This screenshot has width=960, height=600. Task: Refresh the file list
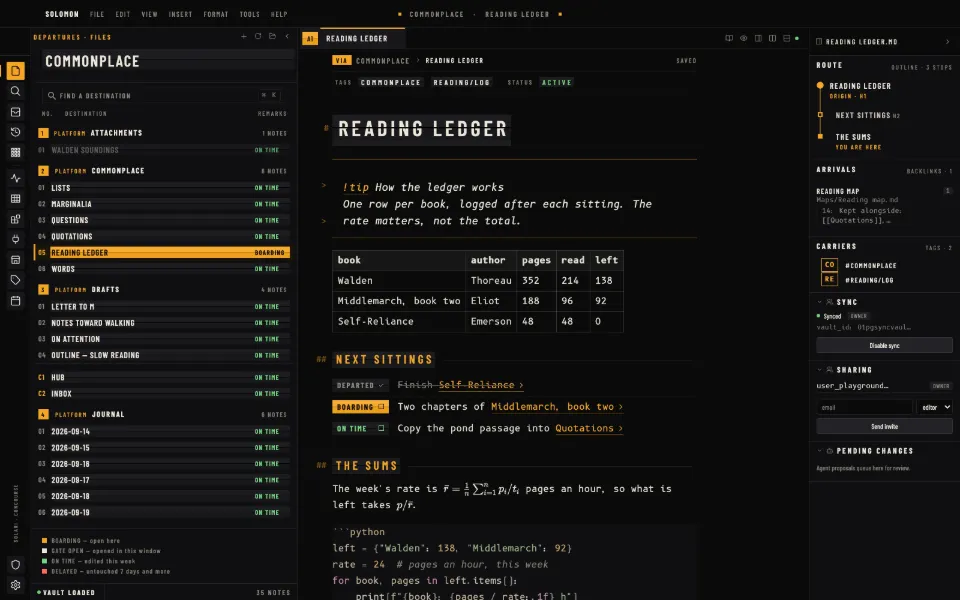[258, 37]
